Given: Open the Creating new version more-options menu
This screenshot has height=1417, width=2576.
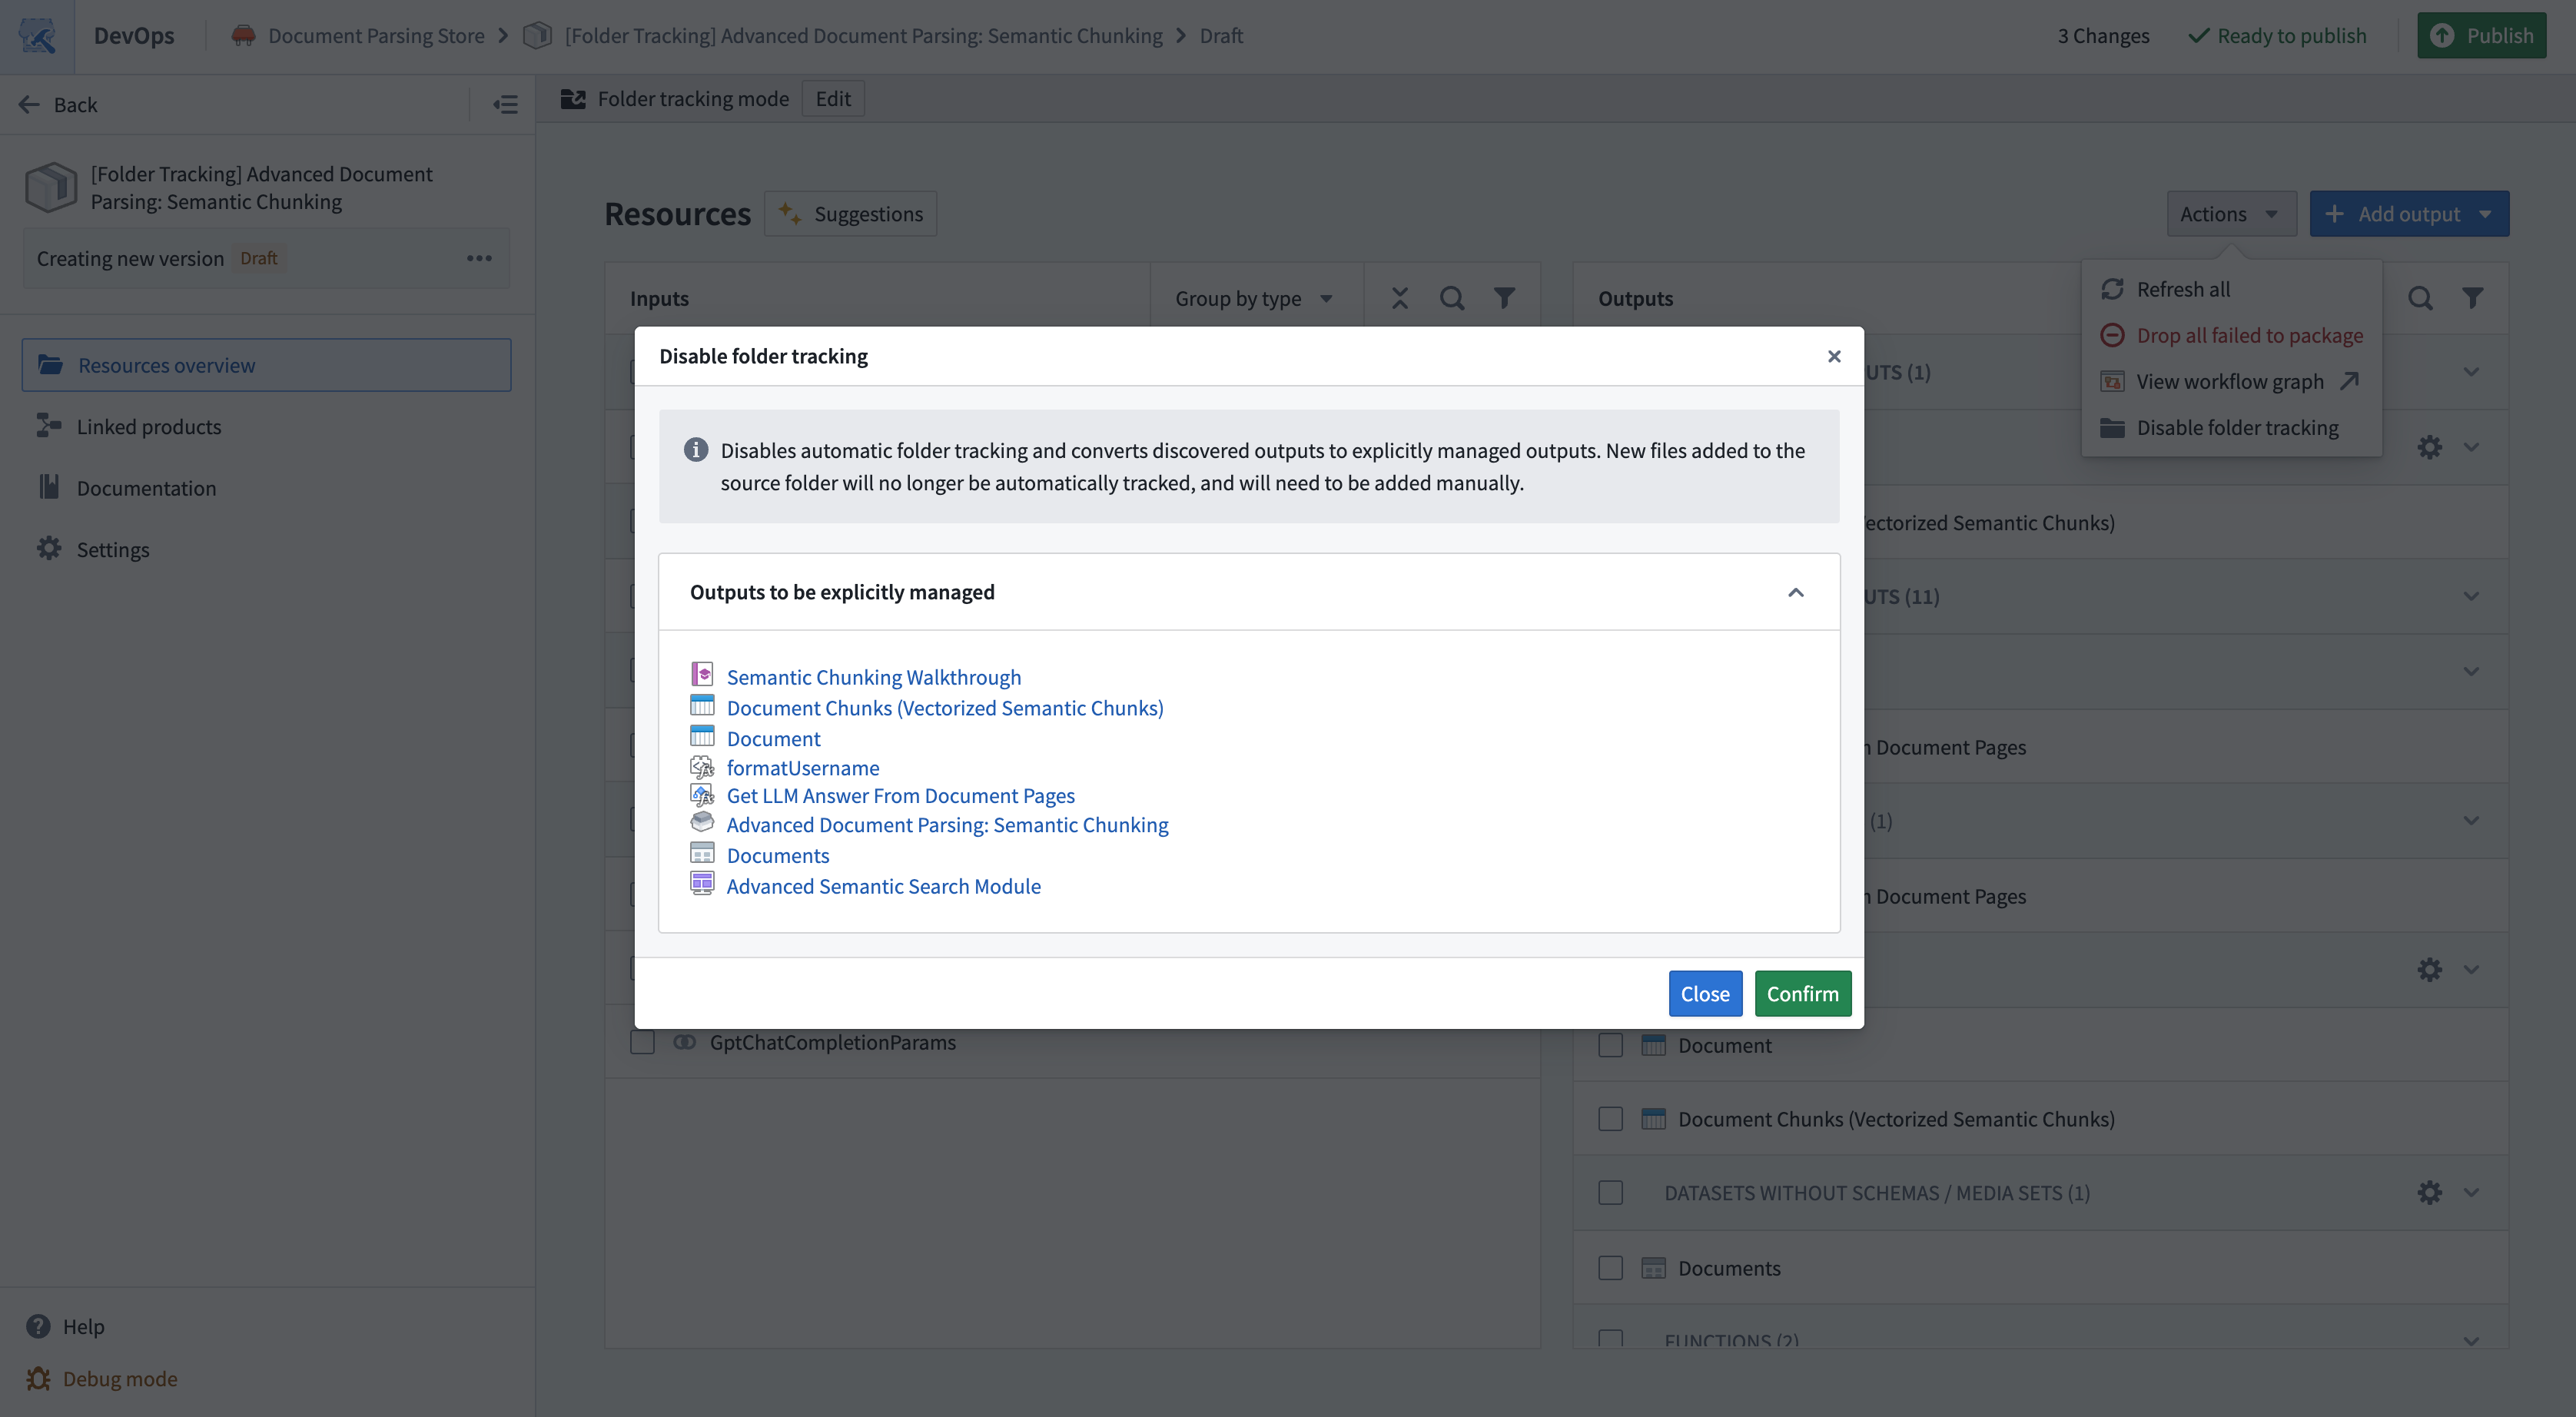Looking at the screenshot, I should (479, 258).
